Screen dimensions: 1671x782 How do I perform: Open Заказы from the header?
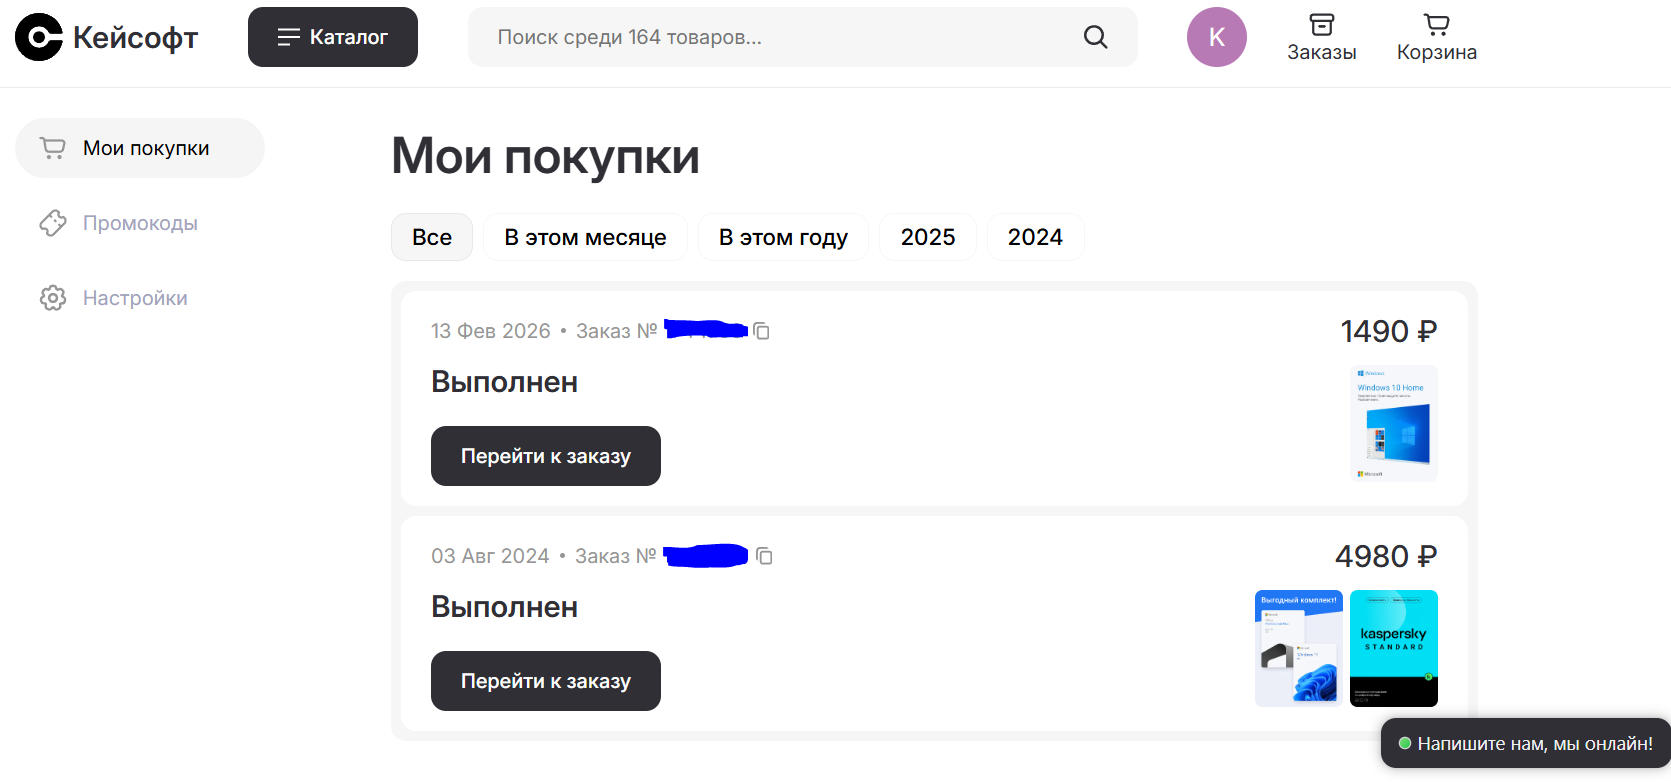coord(1321,37)
